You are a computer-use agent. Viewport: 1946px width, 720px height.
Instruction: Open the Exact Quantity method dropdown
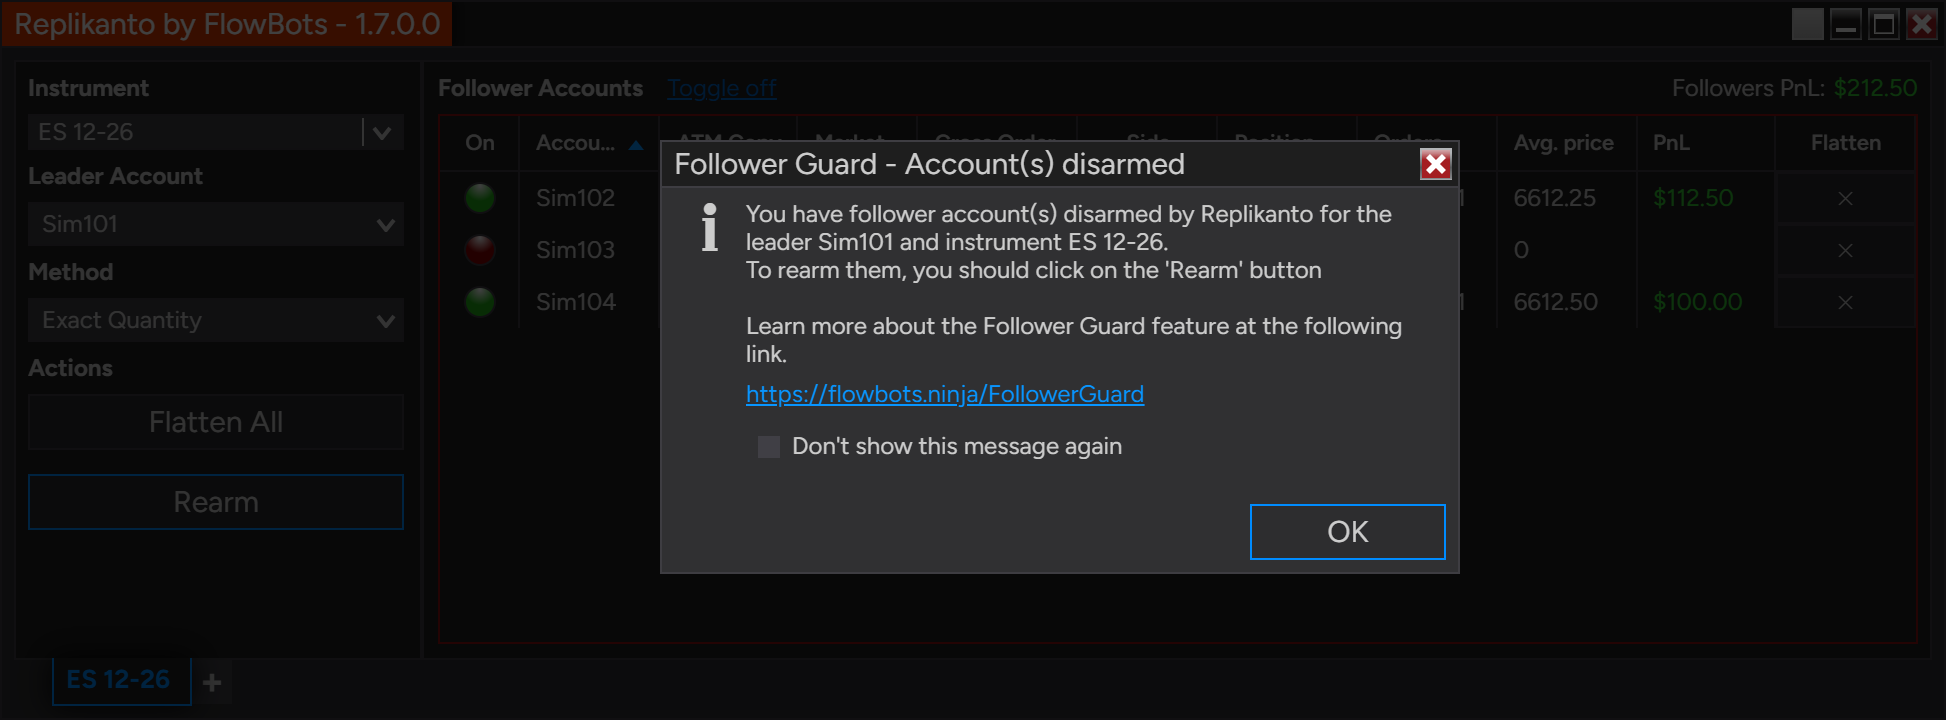(x=216, y=320)
